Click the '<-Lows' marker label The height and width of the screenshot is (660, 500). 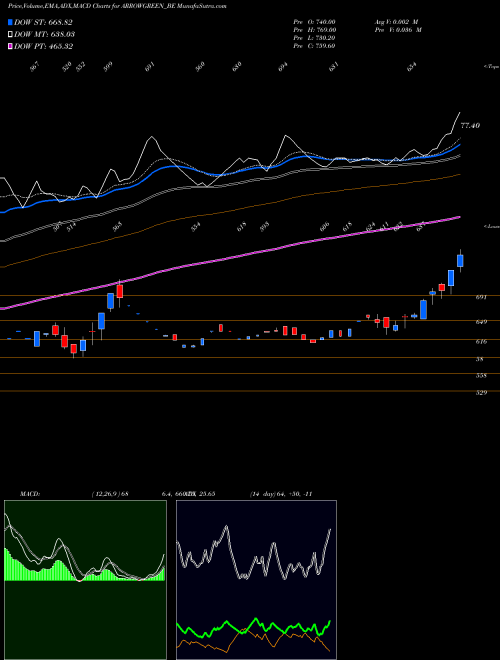pyautogui.click(x=492, y=226)
